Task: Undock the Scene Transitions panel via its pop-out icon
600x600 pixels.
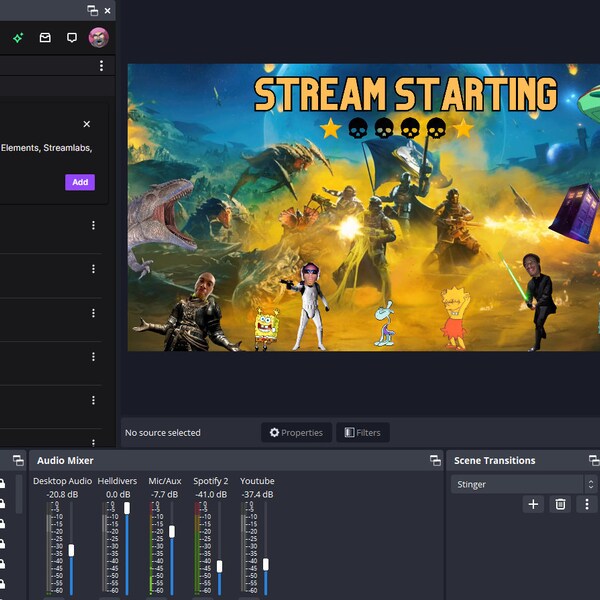Action: 594,460
